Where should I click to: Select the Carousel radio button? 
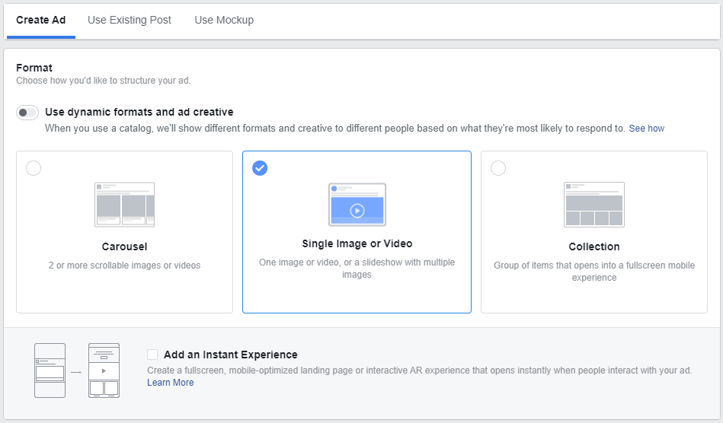pyautogui.click(x=34, y=168)
